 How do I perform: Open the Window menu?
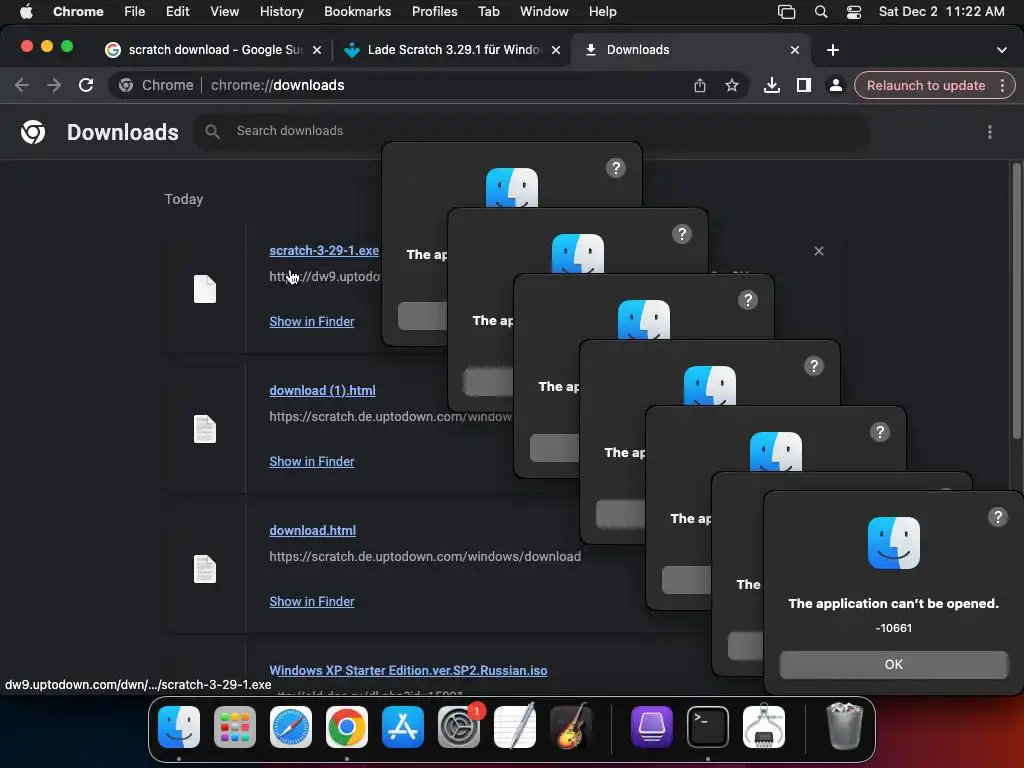point(544,12)
